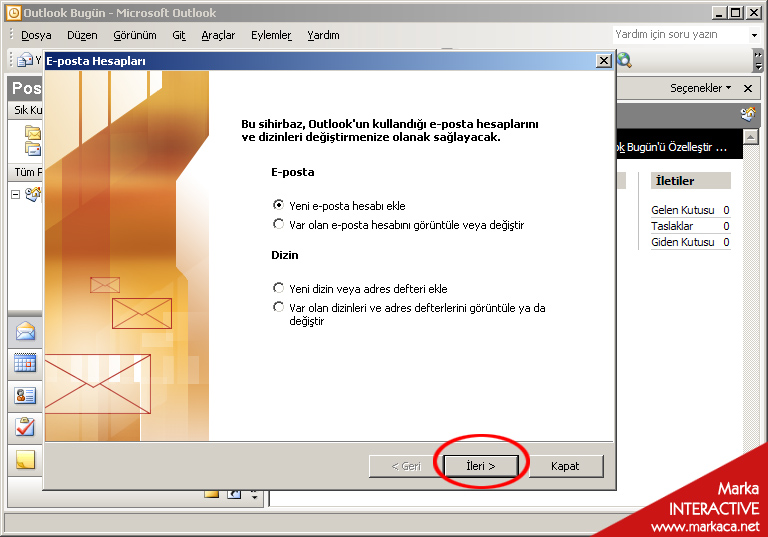Click the scrollbar up arrow in Outlook Today
Viewport: 768px width, 537px height.
click(751, 137)
